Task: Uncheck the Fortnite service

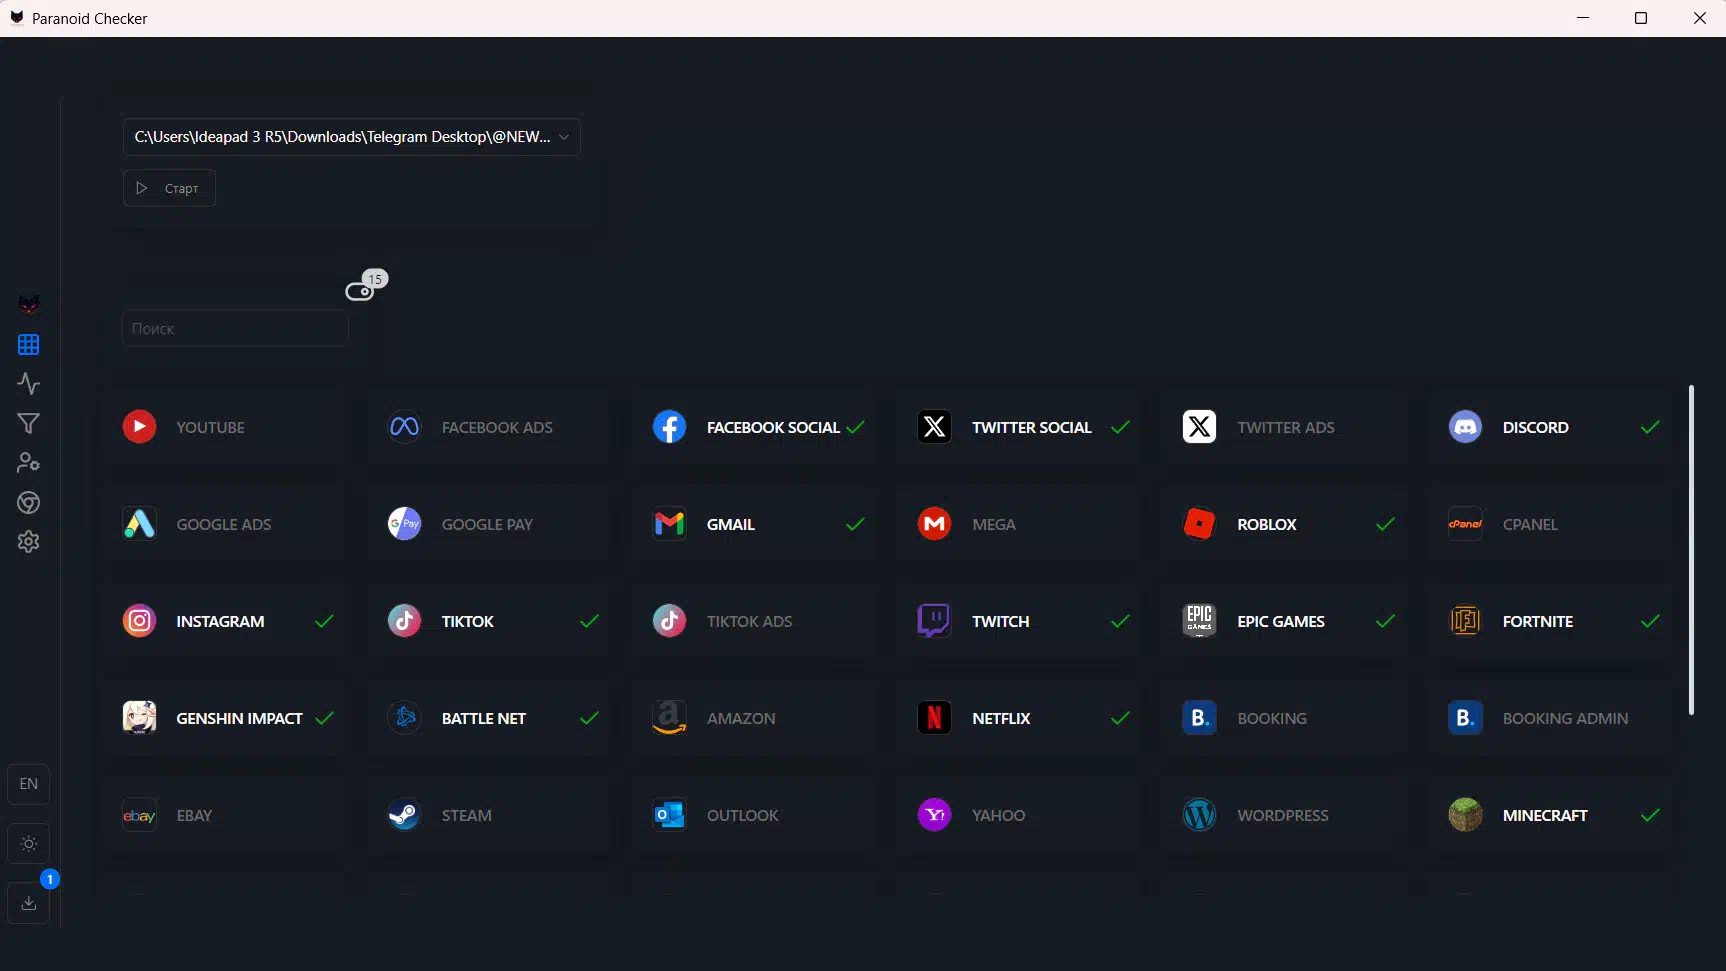Action: pos(1550,621)
